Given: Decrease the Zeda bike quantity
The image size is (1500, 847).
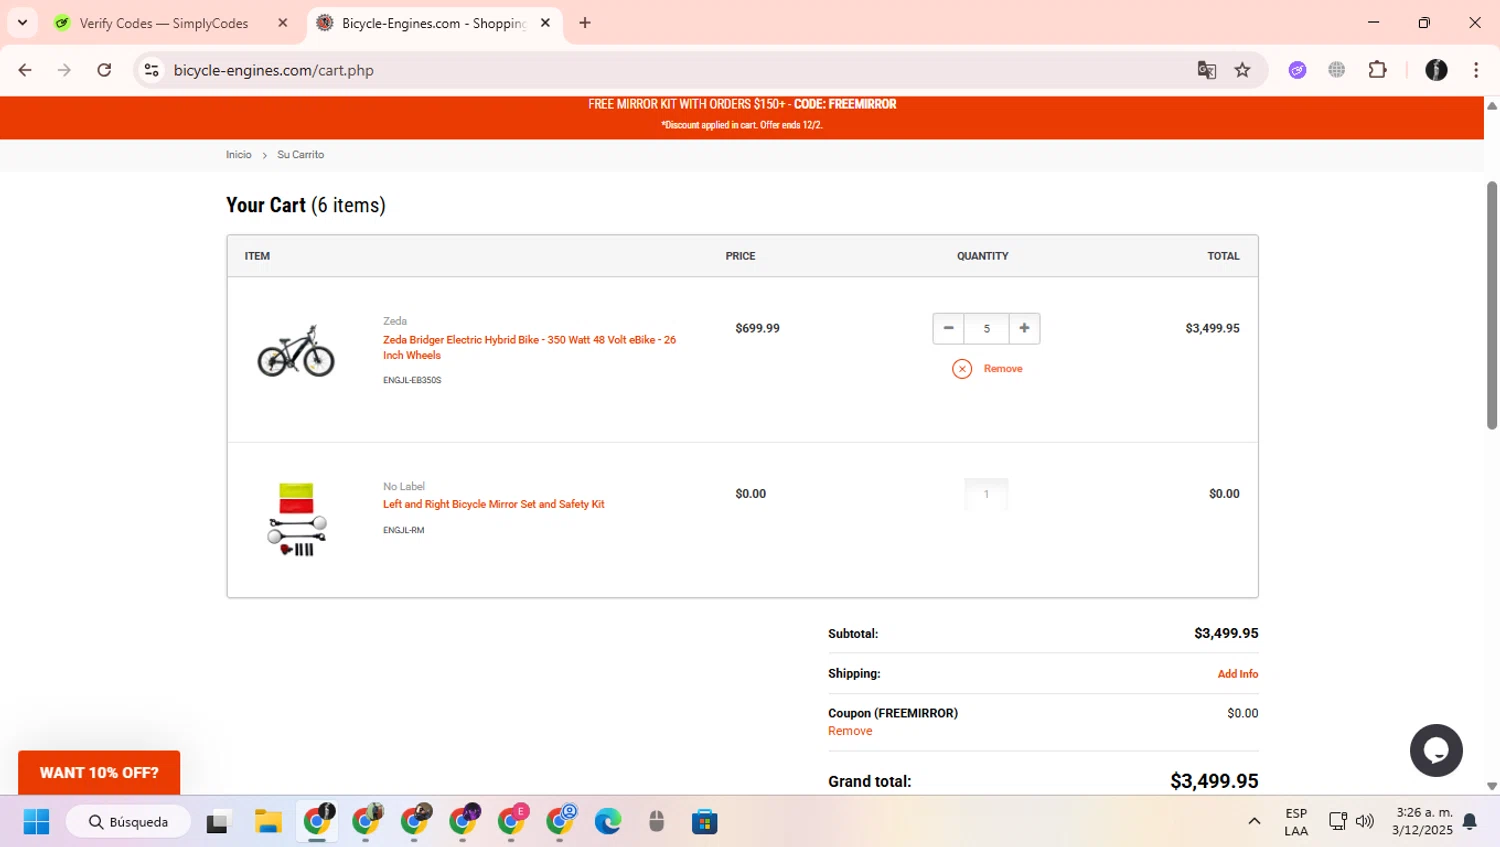Looking at the screenshot, I should [948, 328].
